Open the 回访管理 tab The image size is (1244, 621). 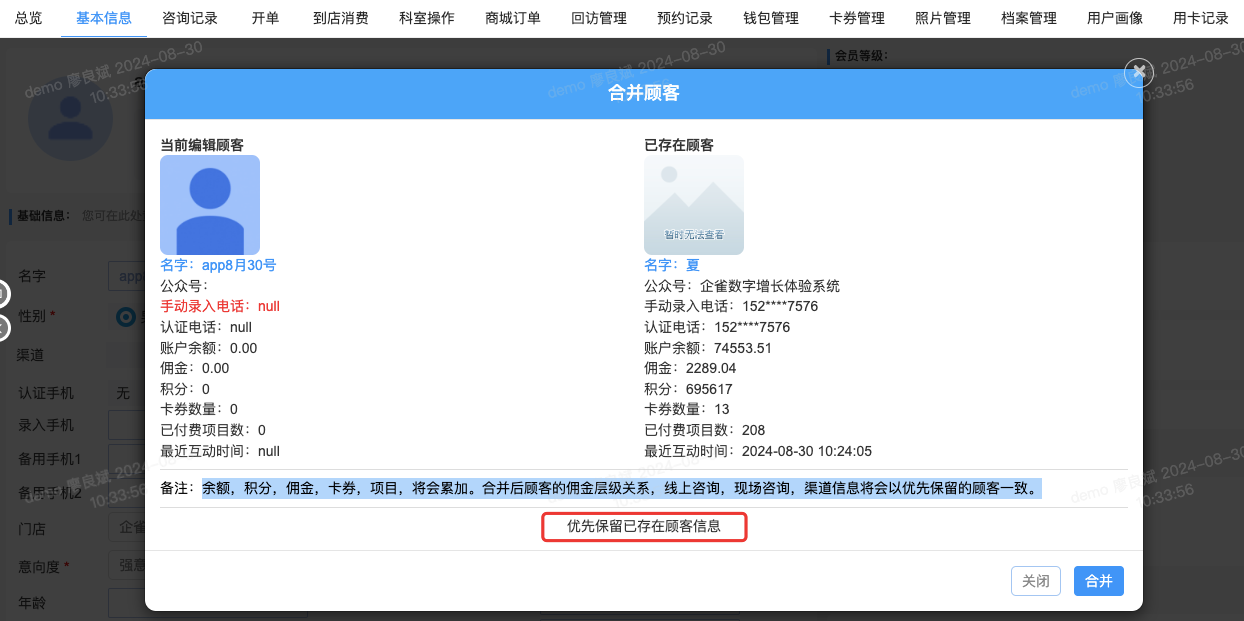(x=599, y=18)
